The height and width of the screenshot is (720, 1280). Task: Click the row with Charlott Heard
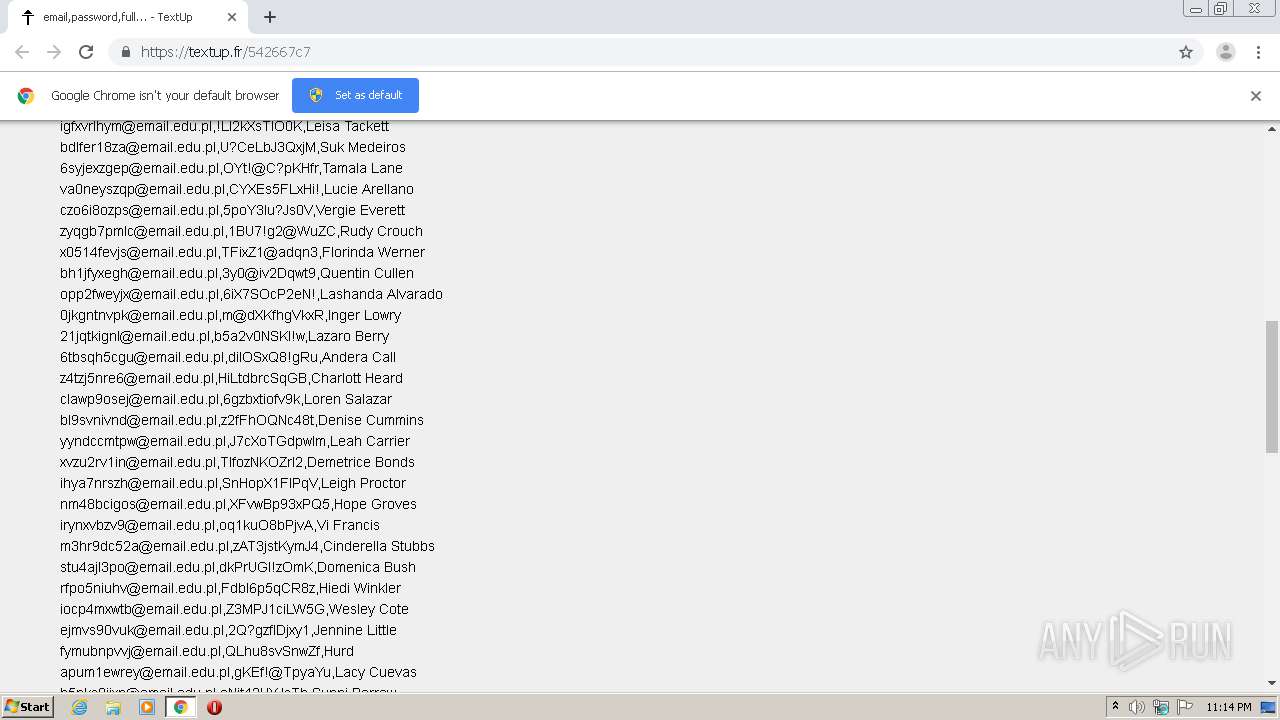231,378
